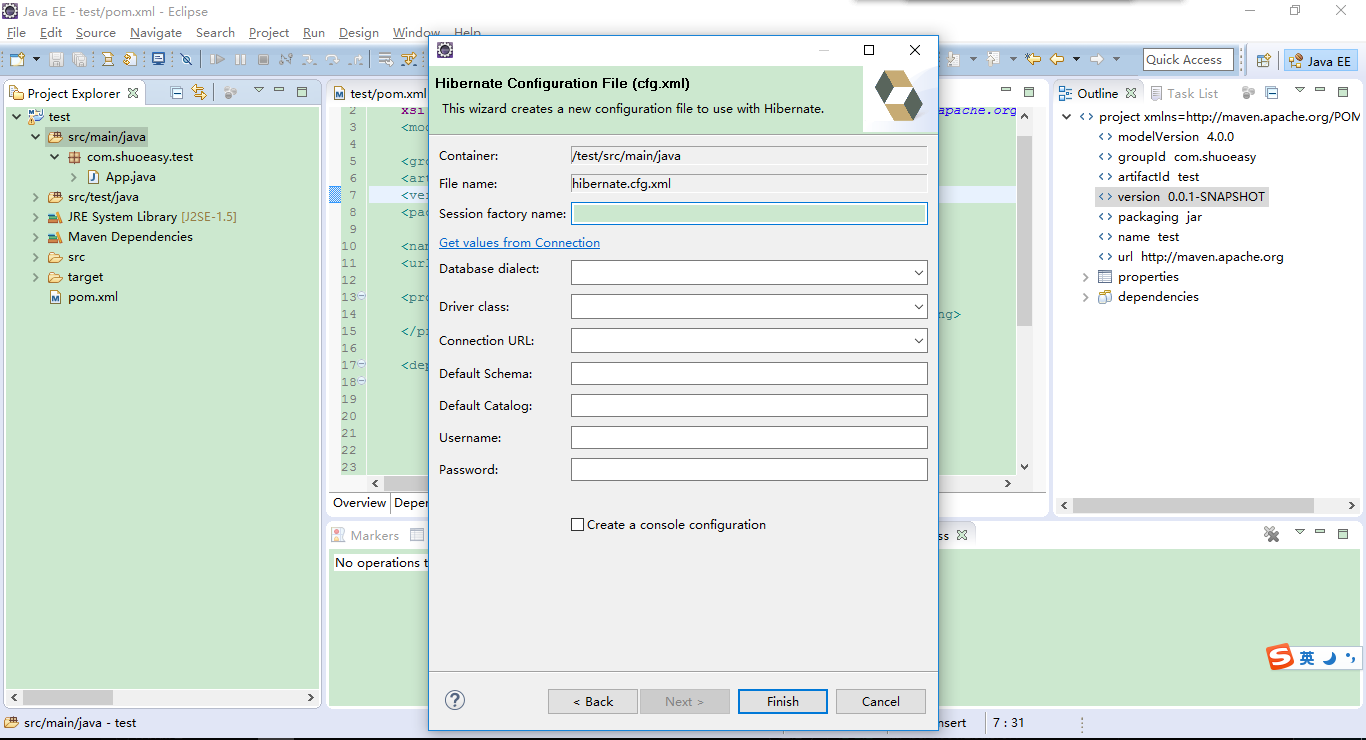
Task: Expand the properties node in Outline
Action: pyautogui.click(x=1086, y=277)
